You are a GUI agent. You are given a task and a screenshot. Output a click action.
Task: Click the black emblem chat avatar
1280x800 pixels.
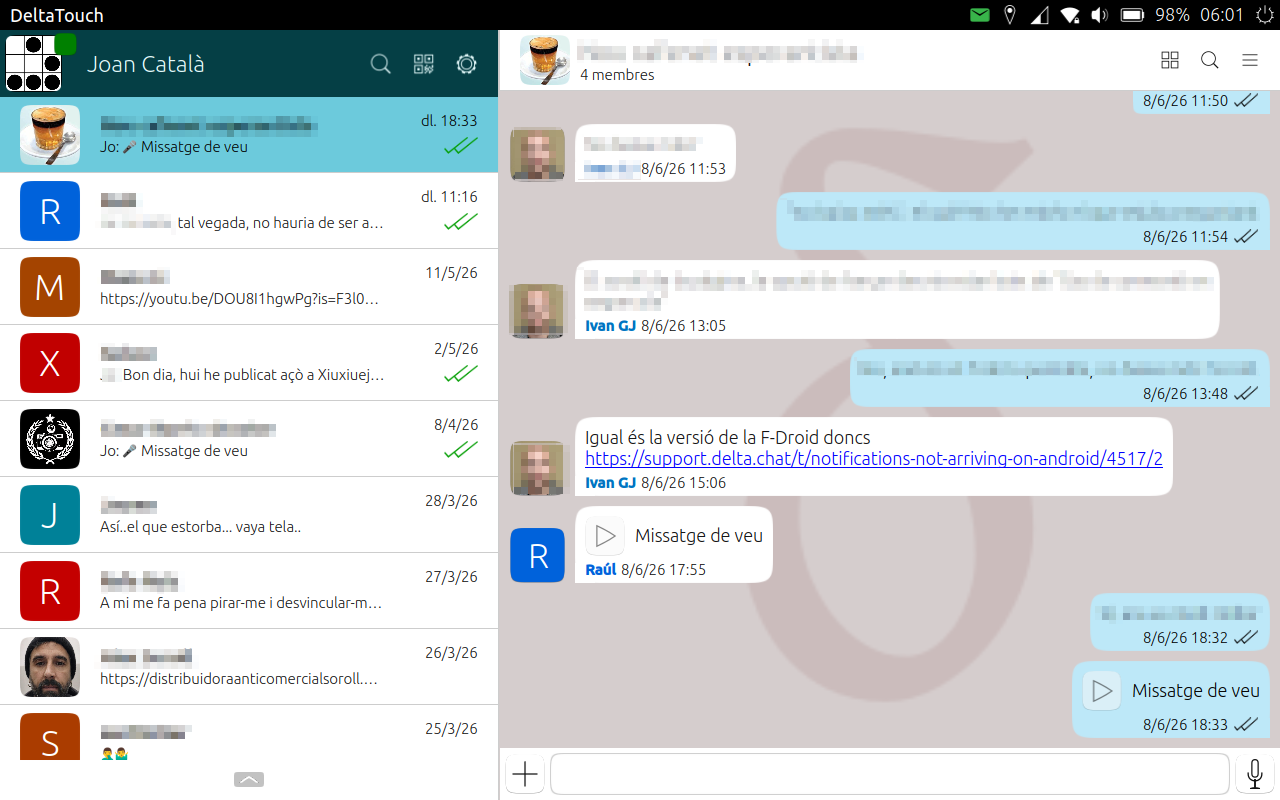click(50, 439)
